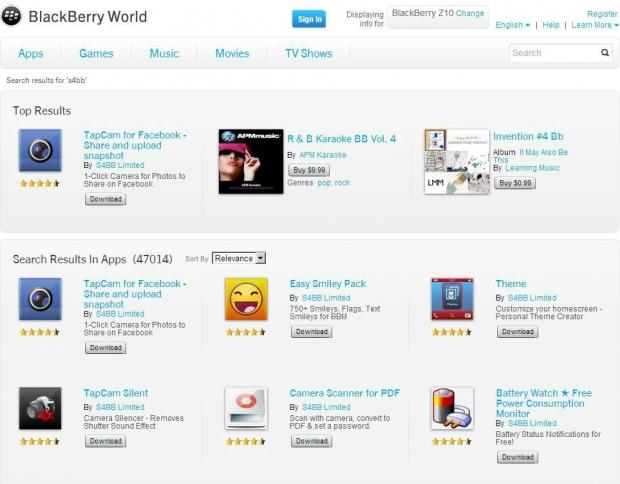Download the Easy Smiley Pack app
Screen dimensions: 620x484
pos(312,331)
